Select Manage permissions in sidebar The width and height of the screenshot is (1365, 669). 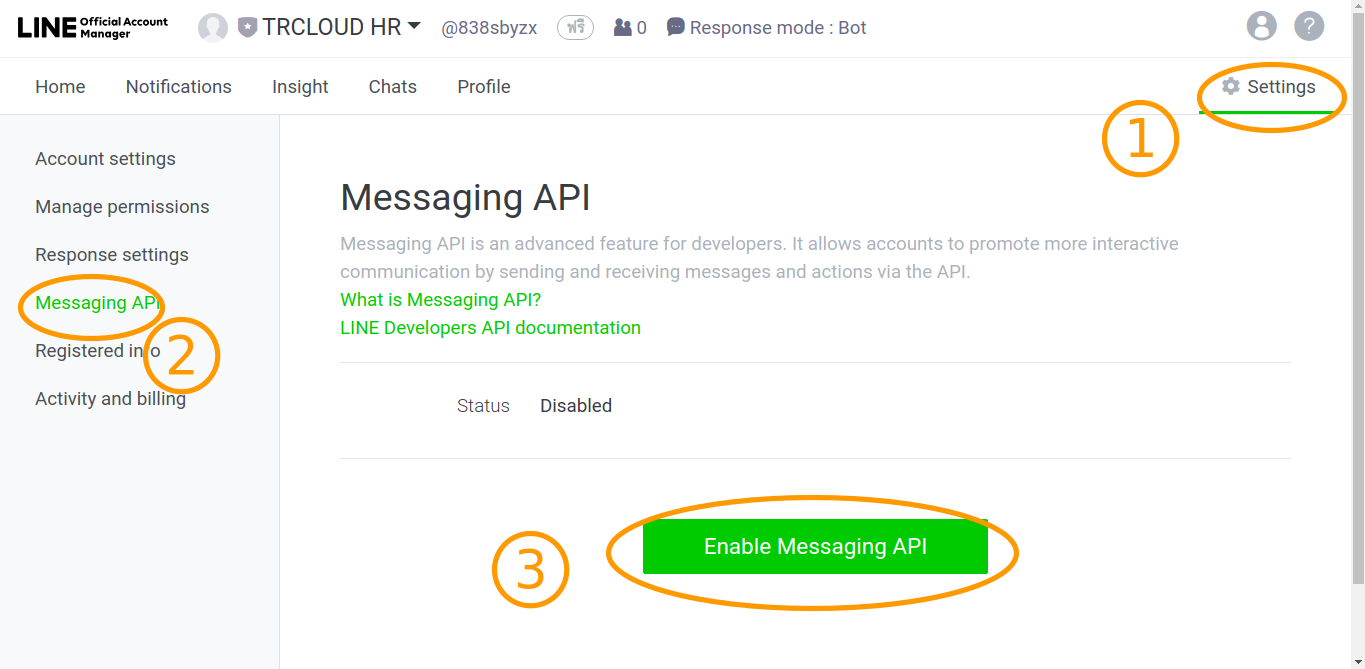pos(122,207)
